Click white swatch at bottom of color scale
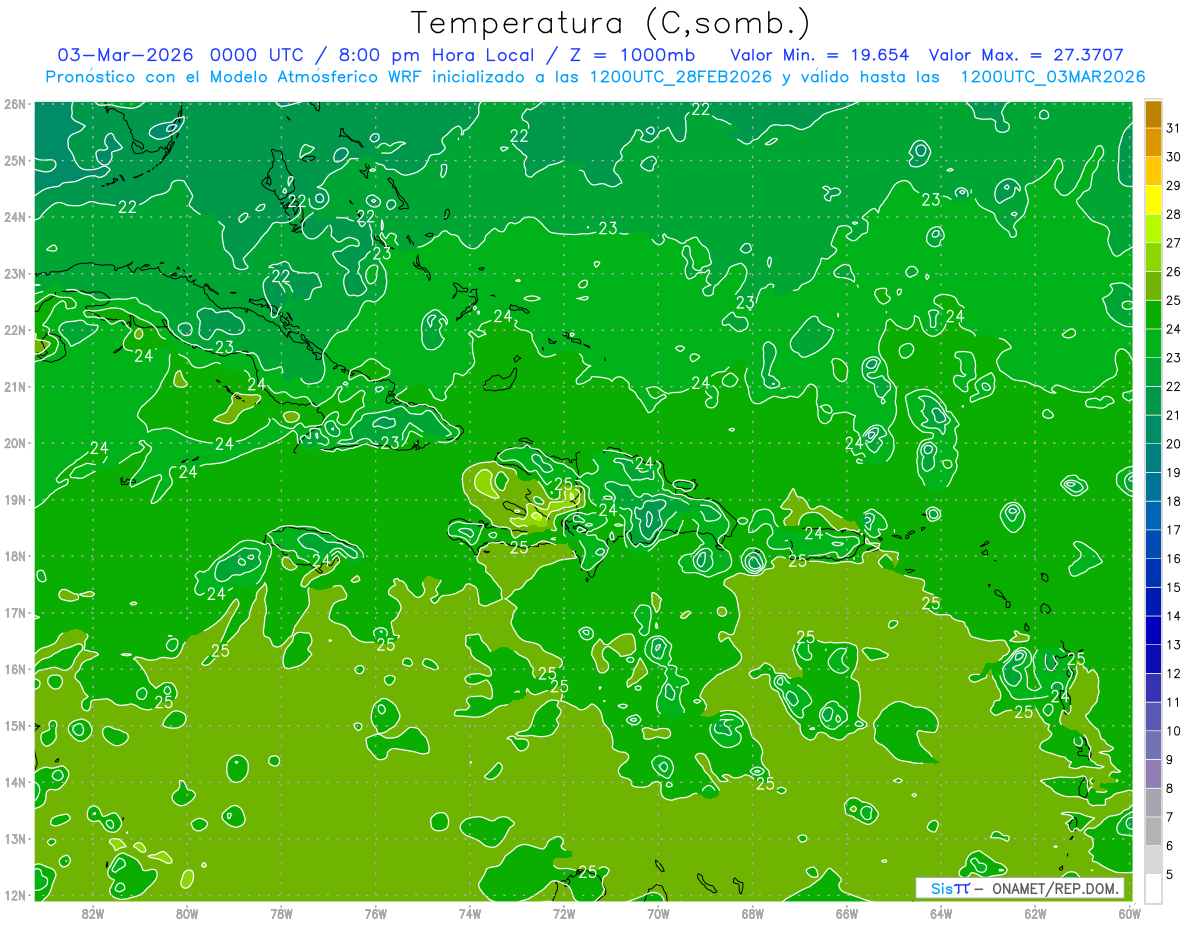The height and width of the screenshot is (927, 1200). [x=1153, y=887]
